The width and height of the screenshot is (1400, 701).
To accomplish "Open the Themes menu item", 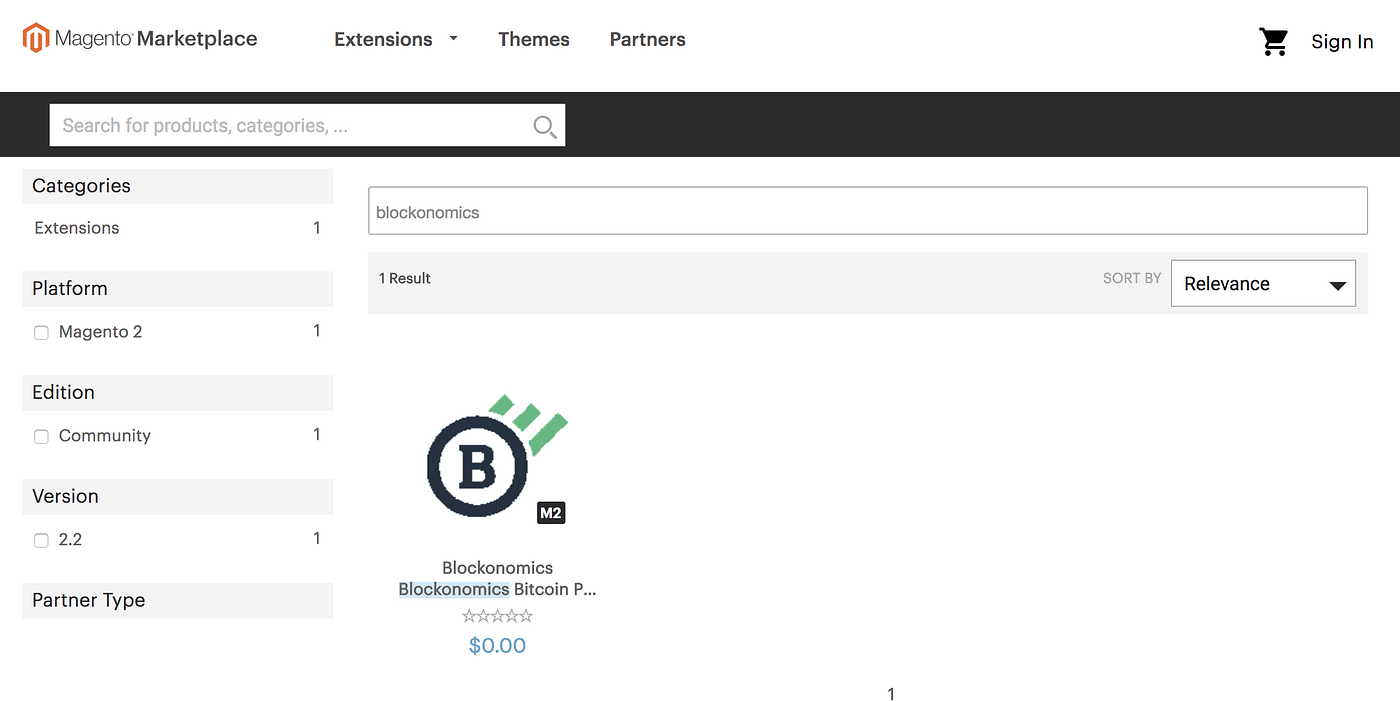I will (534, 39).
